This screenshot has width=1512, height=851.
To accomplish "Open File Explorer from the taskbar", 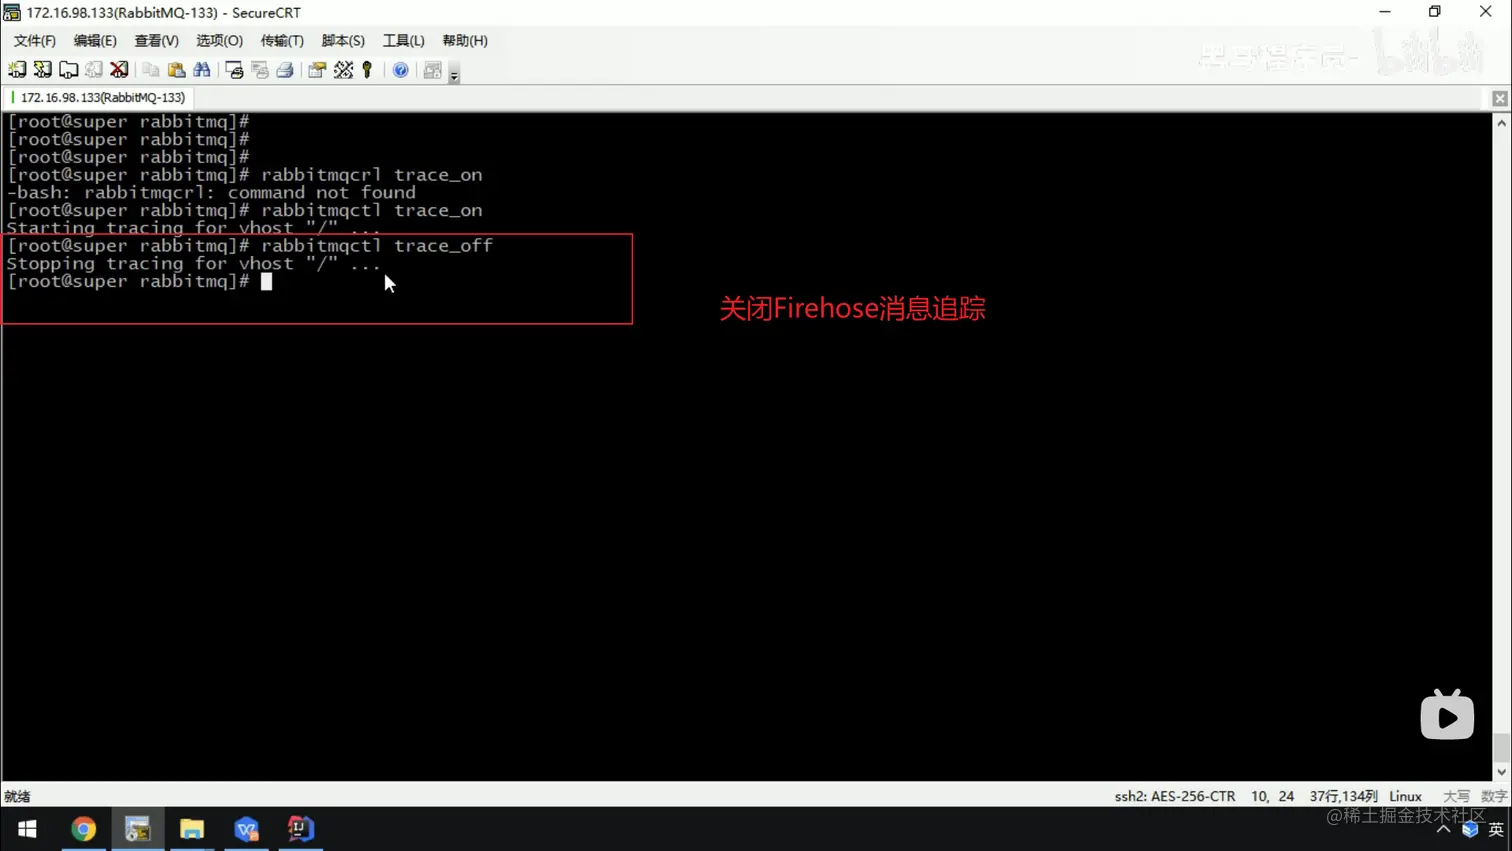I will coord(192,829).
